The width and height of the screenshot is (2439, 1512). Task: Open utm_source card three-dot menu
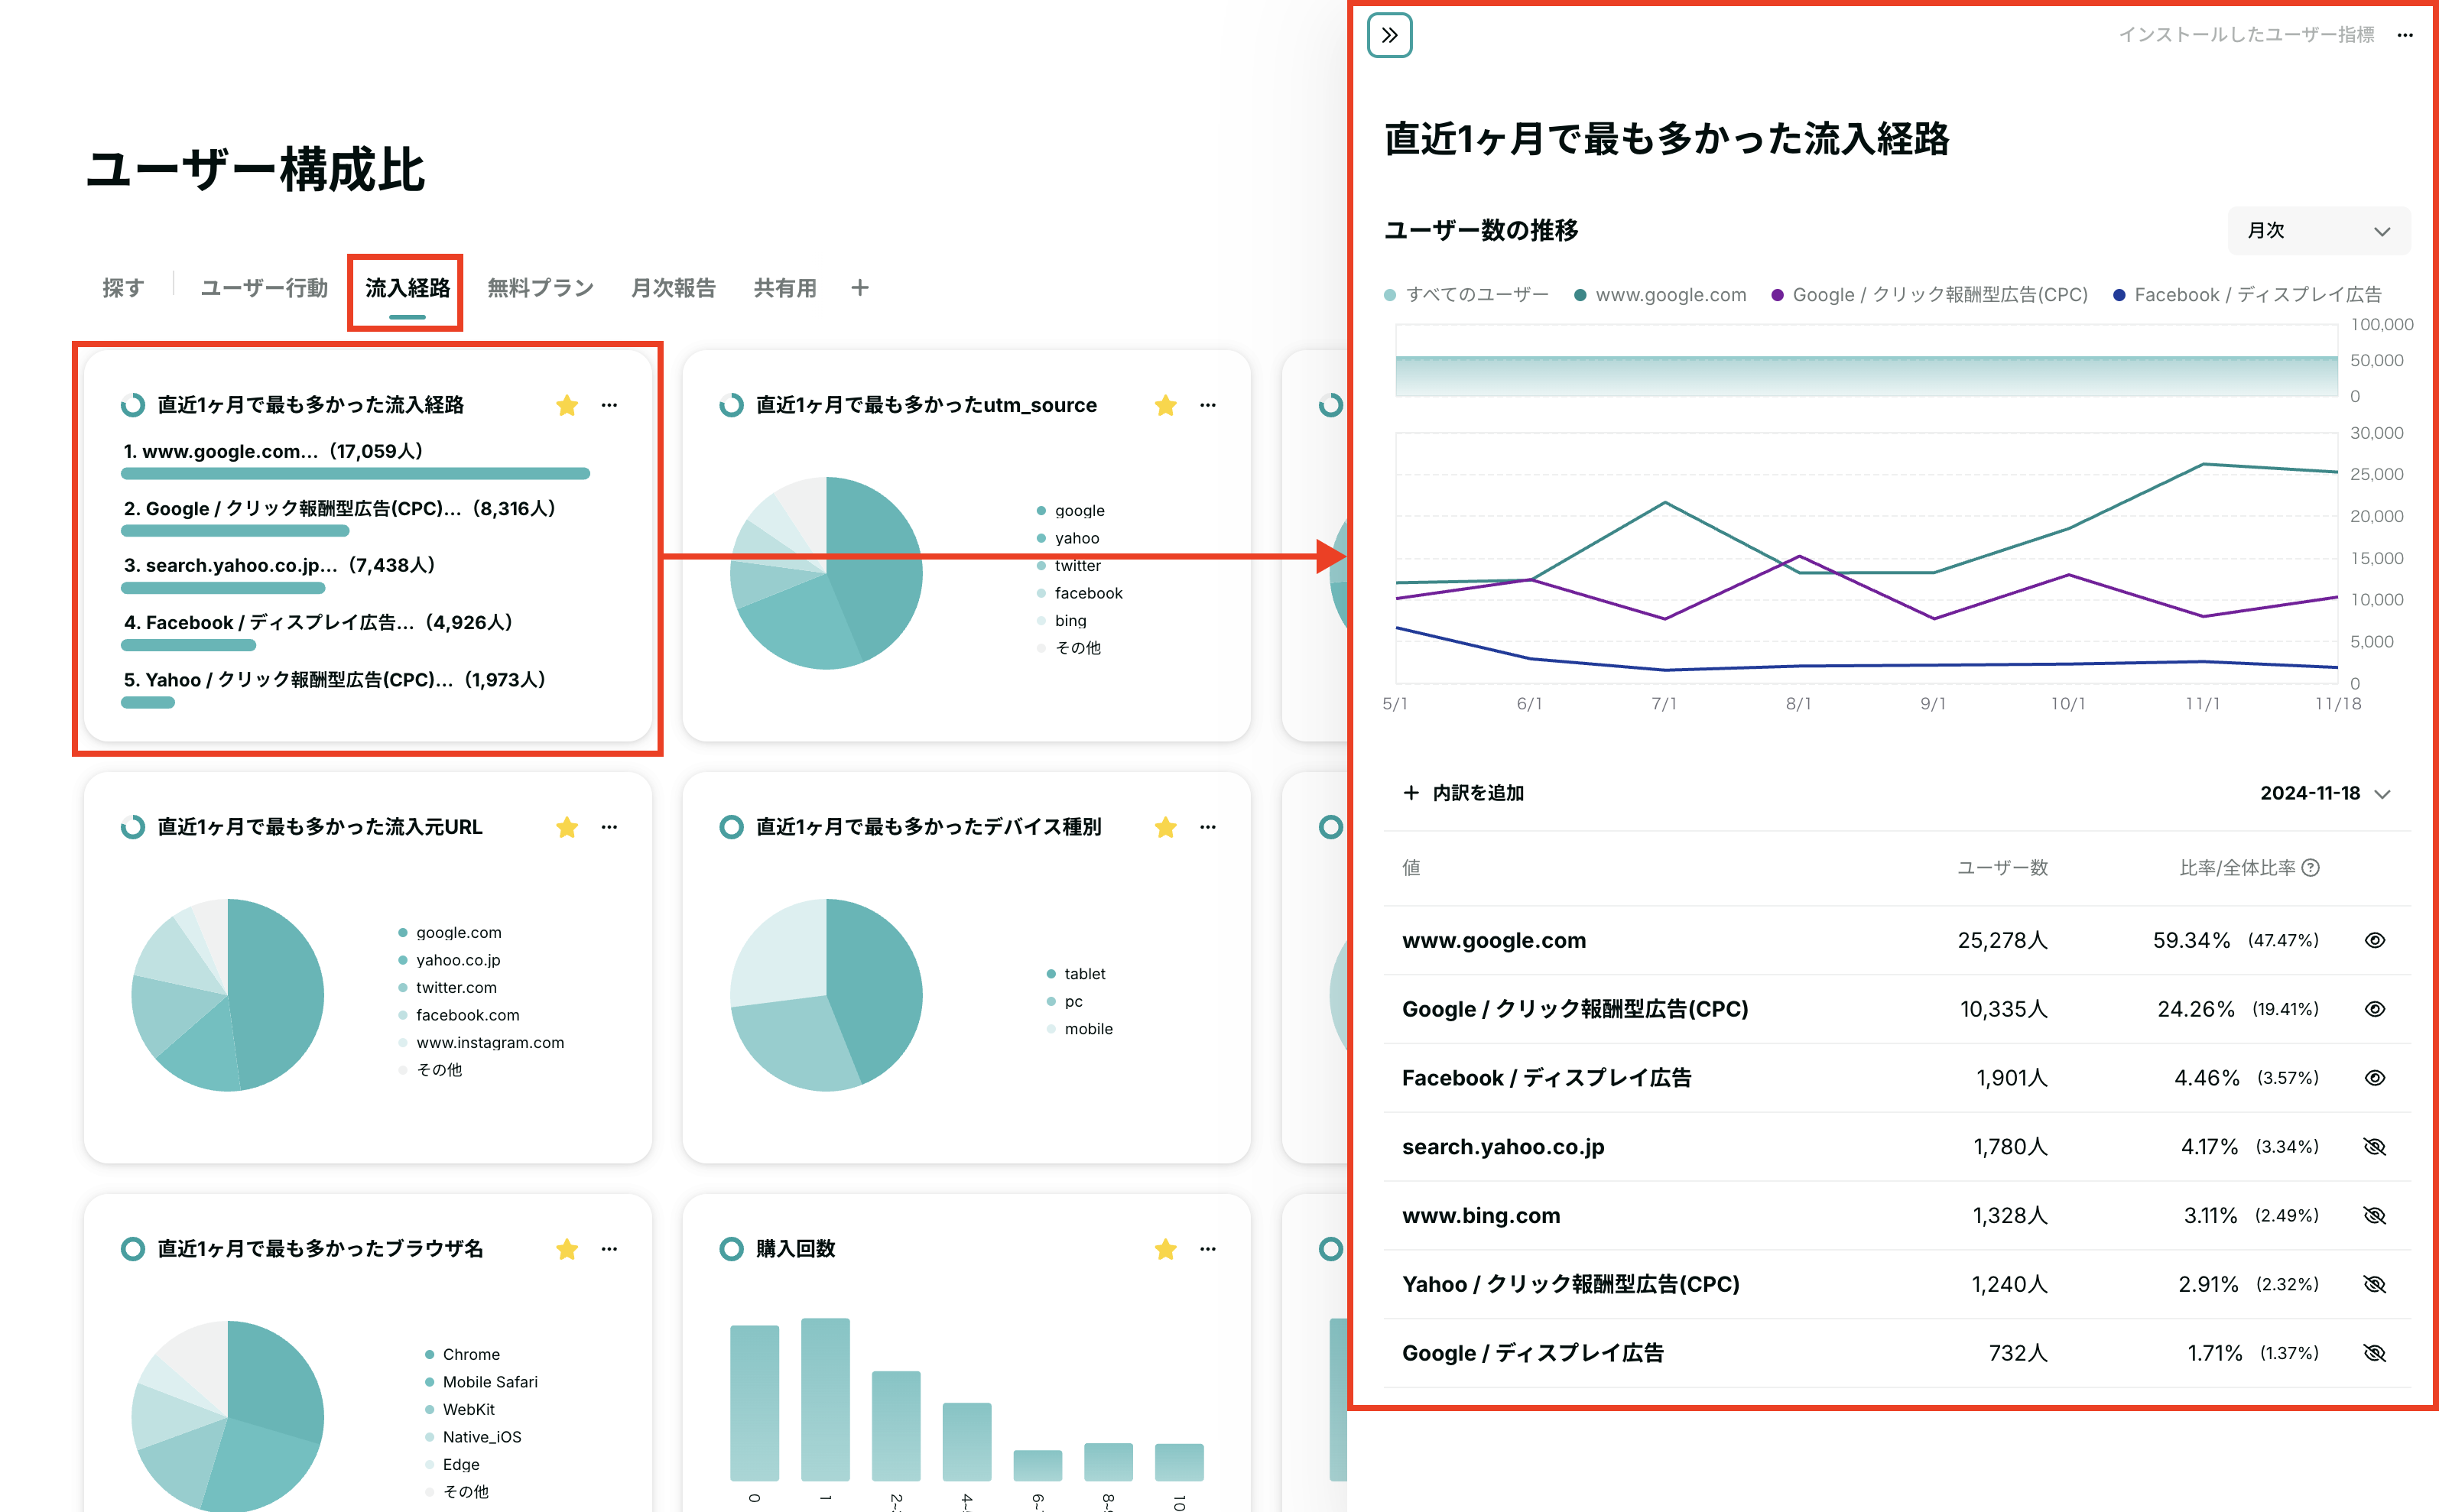tap(1208, 405)
